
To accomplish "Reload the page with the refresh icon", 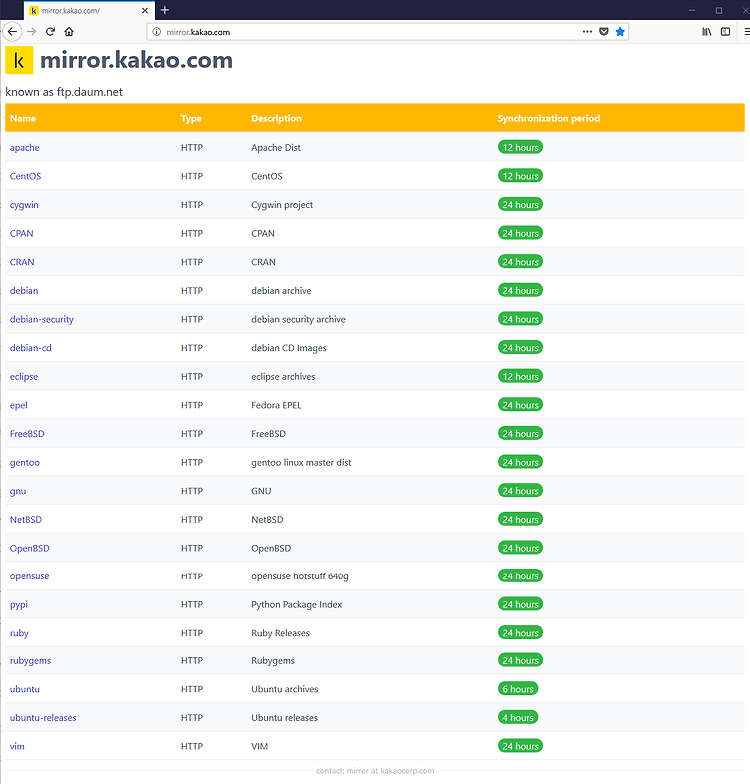I will [50, 32].
